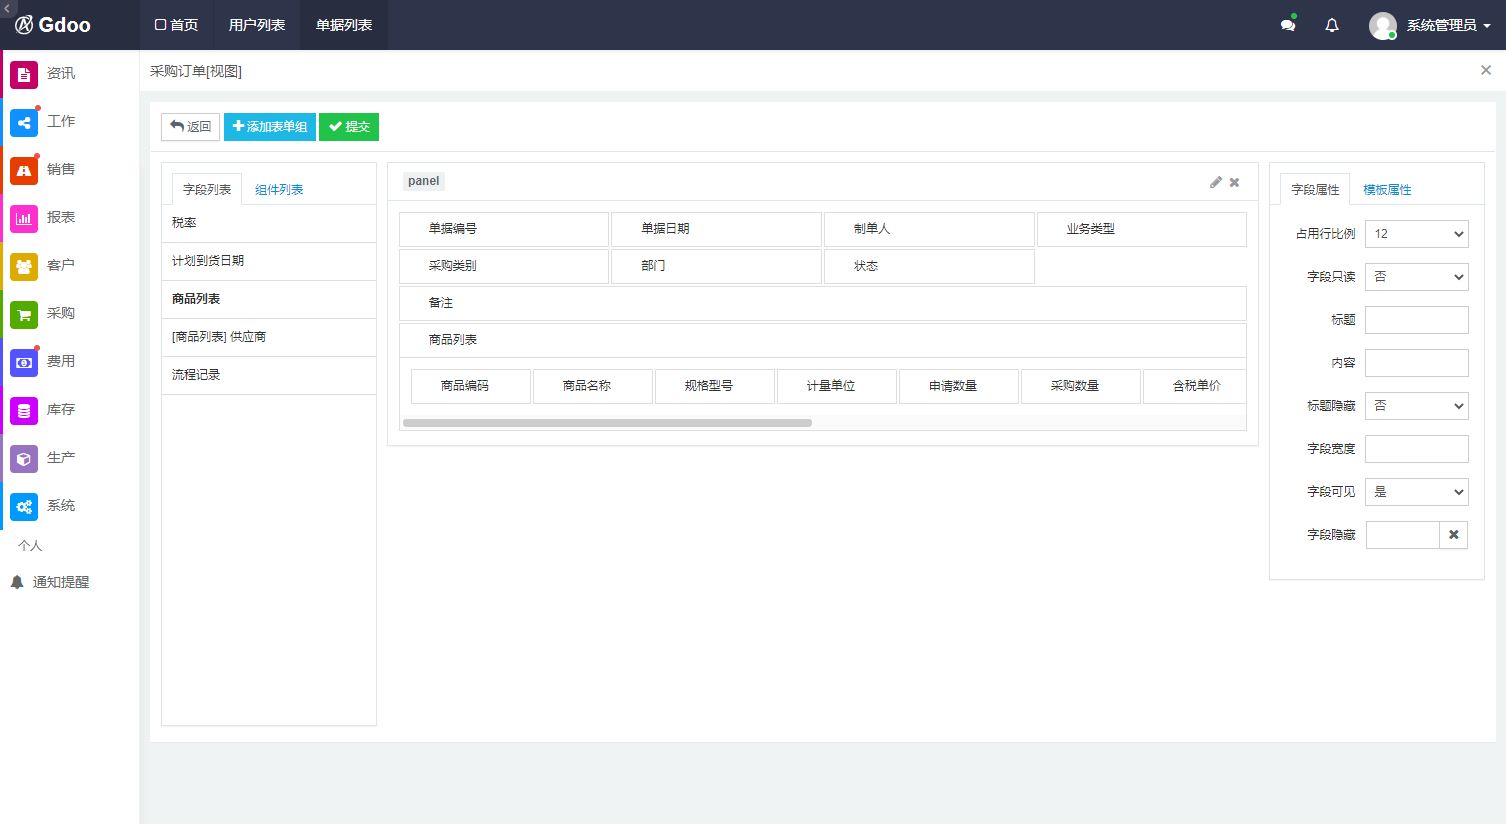This screenshot has height=824, width=1506.
Task: Switch to 模板属性 tab
Action: pos(1387,190)
